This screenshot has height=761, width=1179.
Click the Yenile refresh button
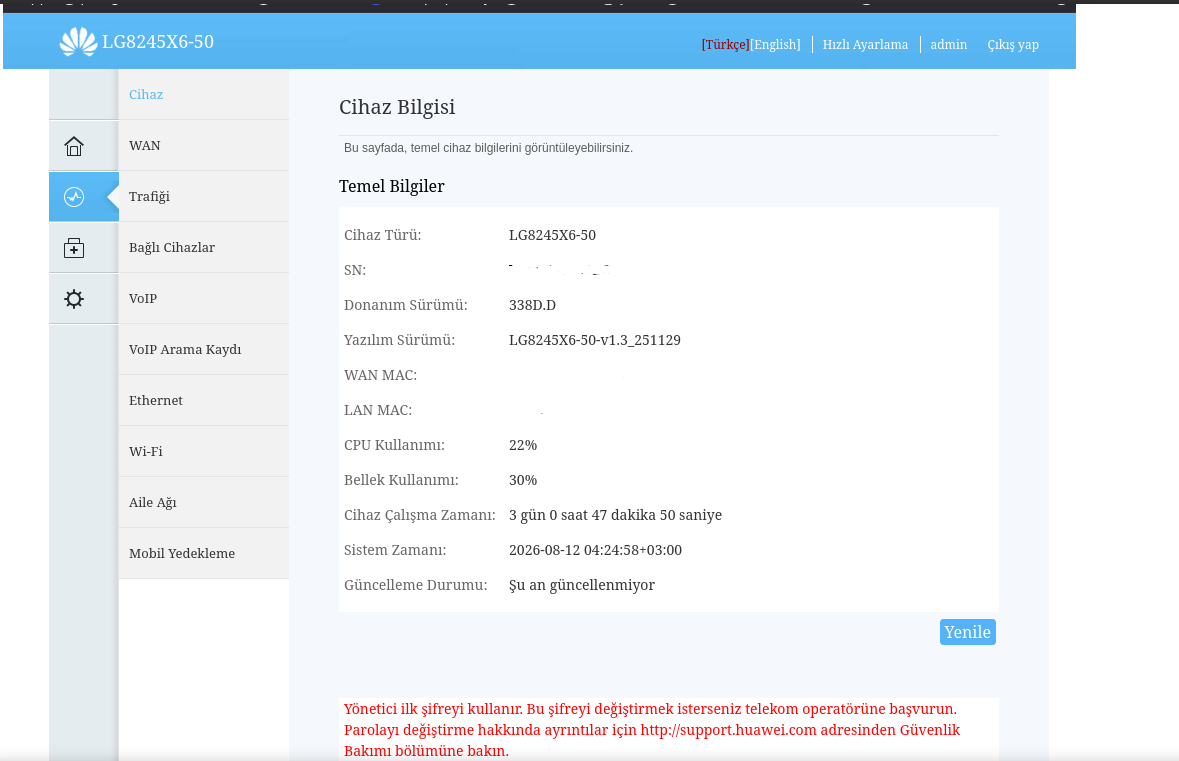point(968,632)
